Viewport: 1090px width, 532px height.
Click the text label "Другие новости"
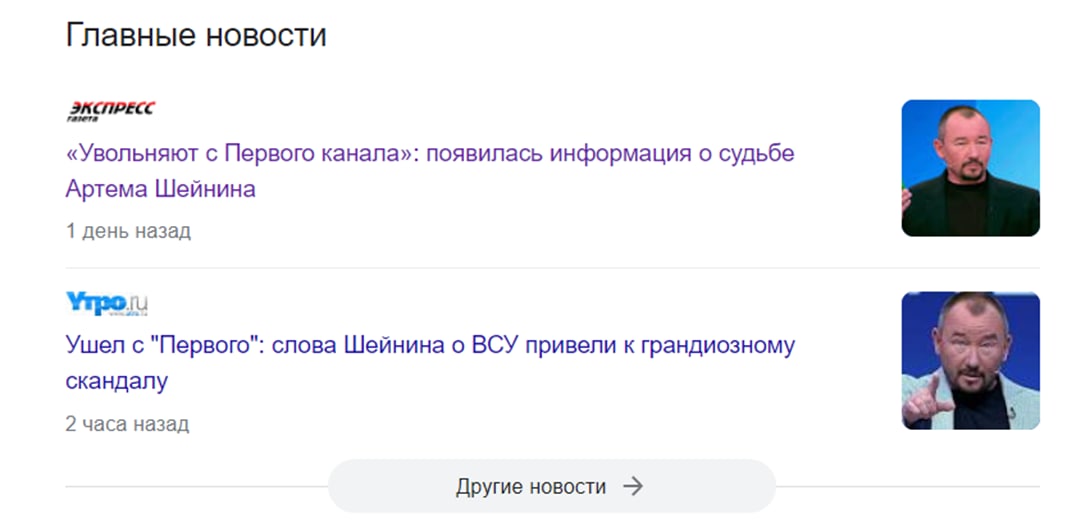tap(531, 486)
